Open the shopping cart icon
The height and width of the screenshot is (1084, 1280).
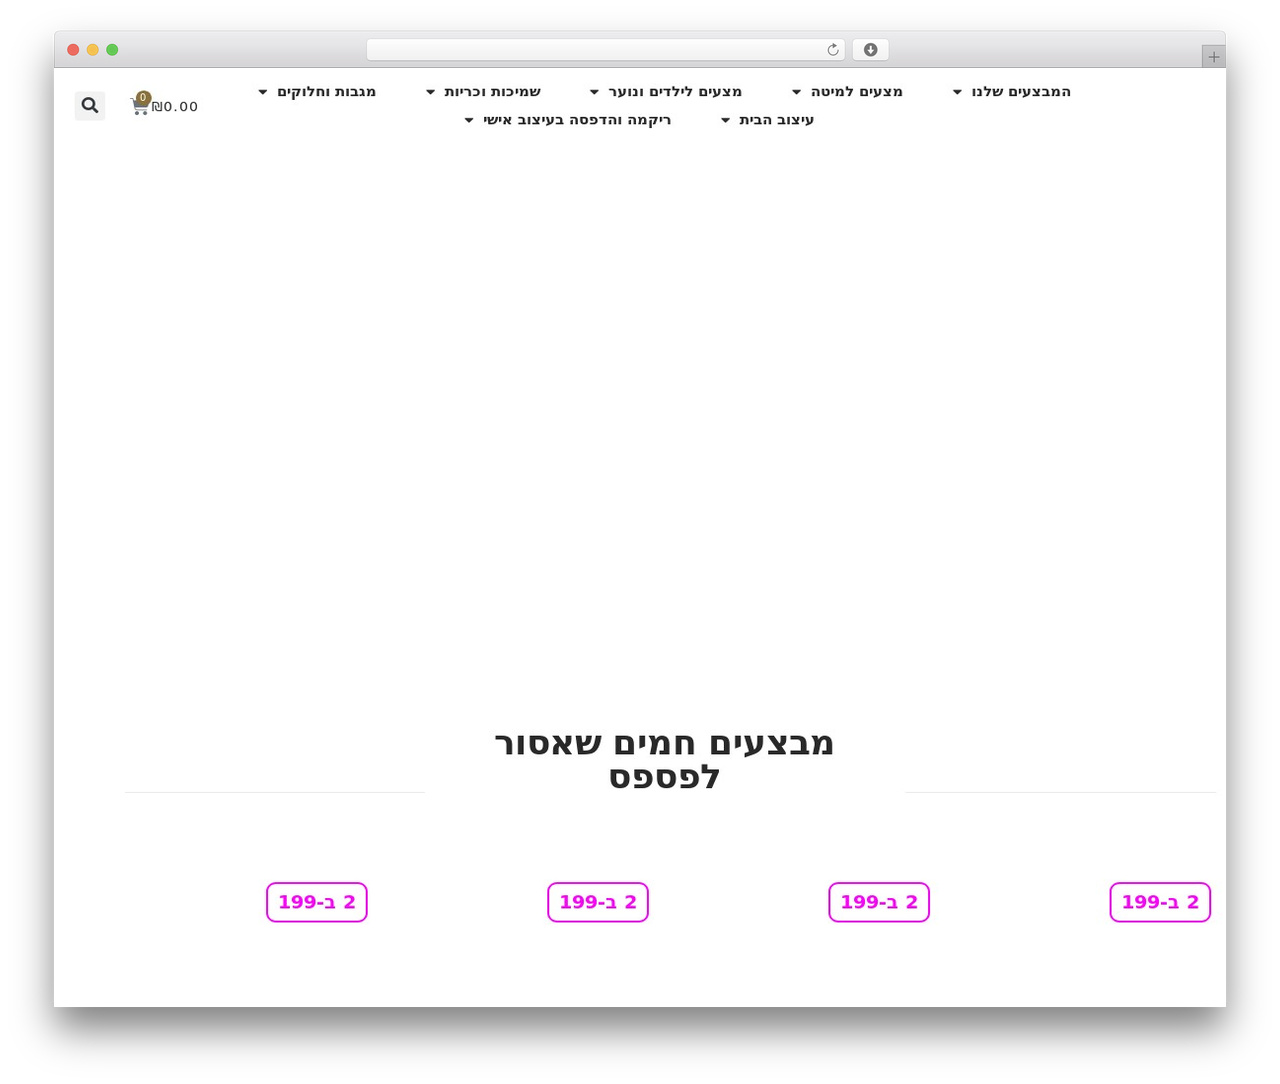140,106
